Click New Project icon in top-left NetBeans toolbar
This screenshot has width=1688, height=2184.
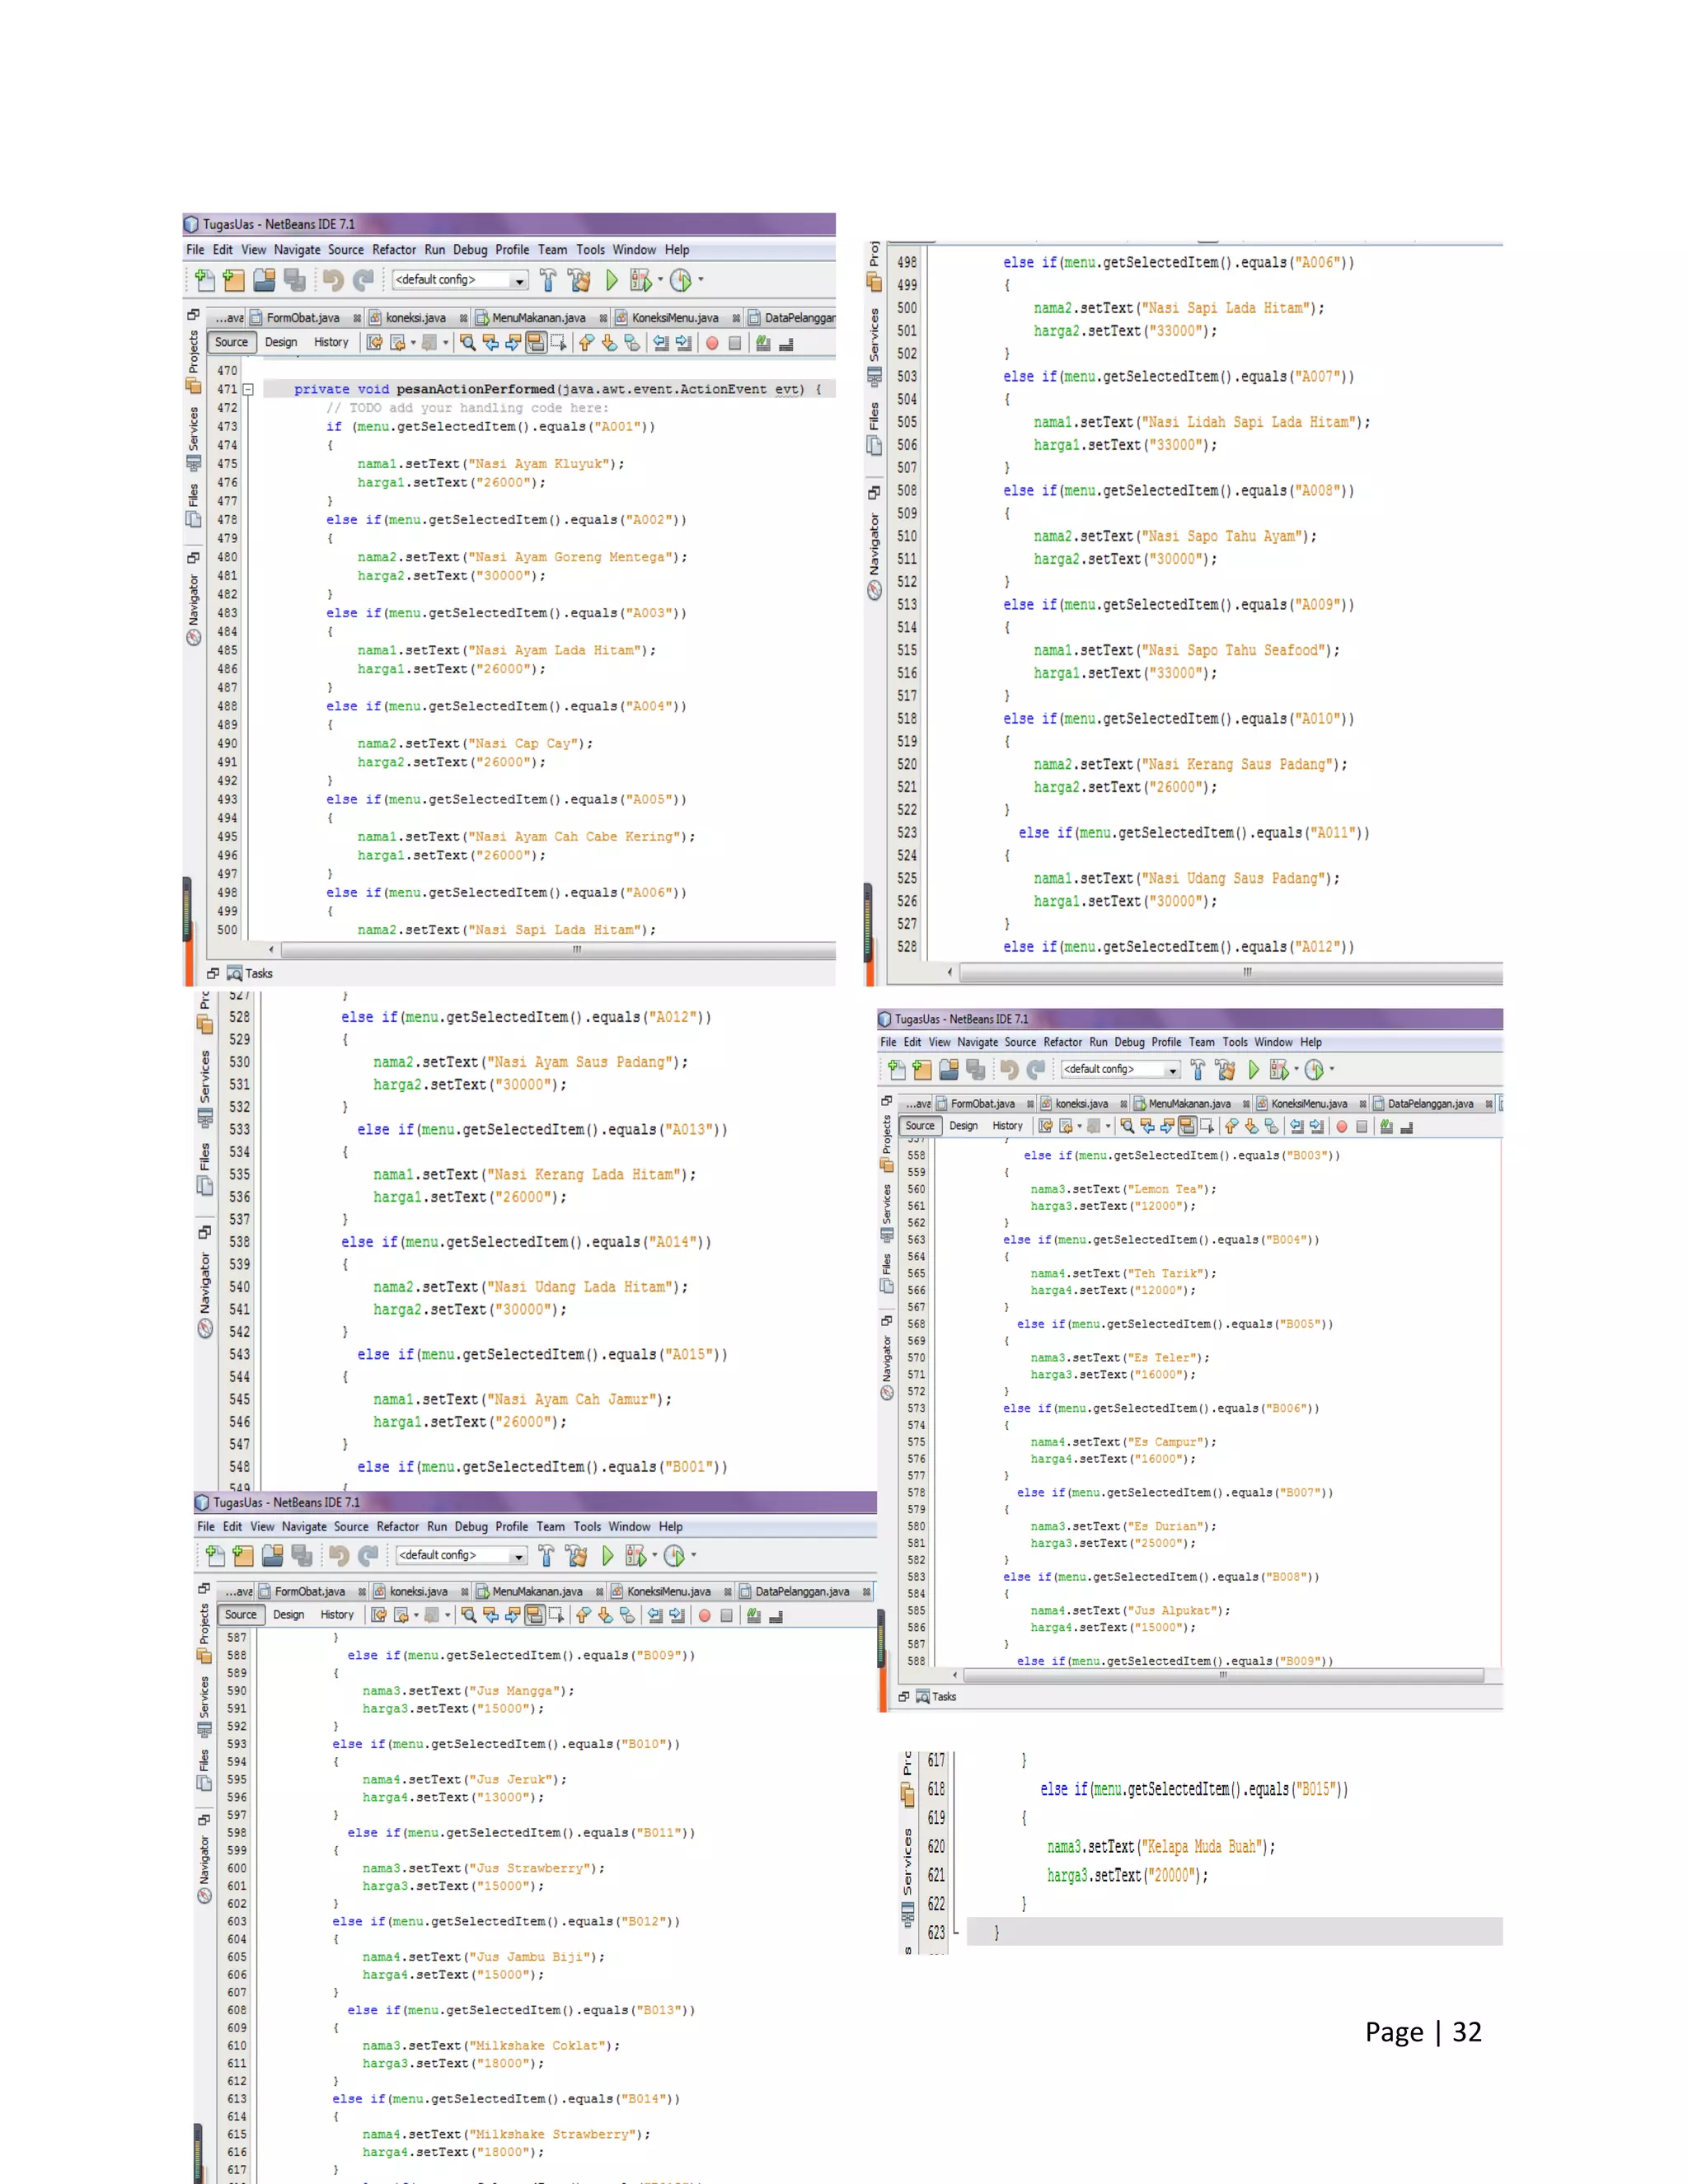click(234, 280)
